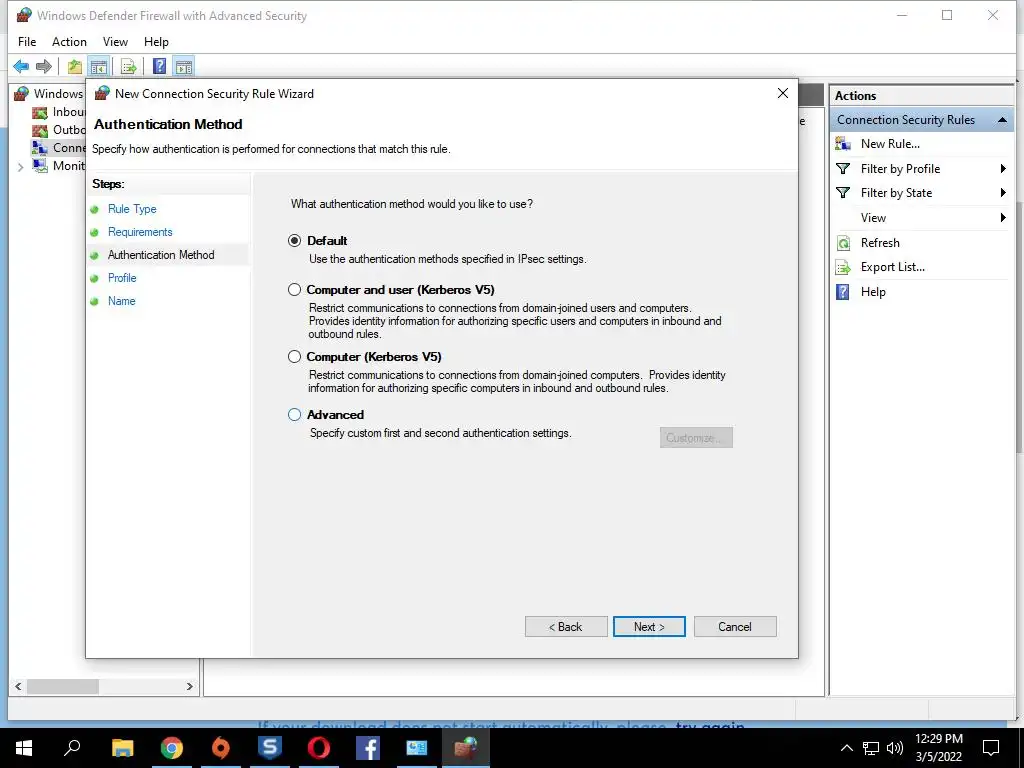The image size is (1024, 768).
Task: Click the Outbound Rules brick wall icon
Action: (x=40, y=130)
